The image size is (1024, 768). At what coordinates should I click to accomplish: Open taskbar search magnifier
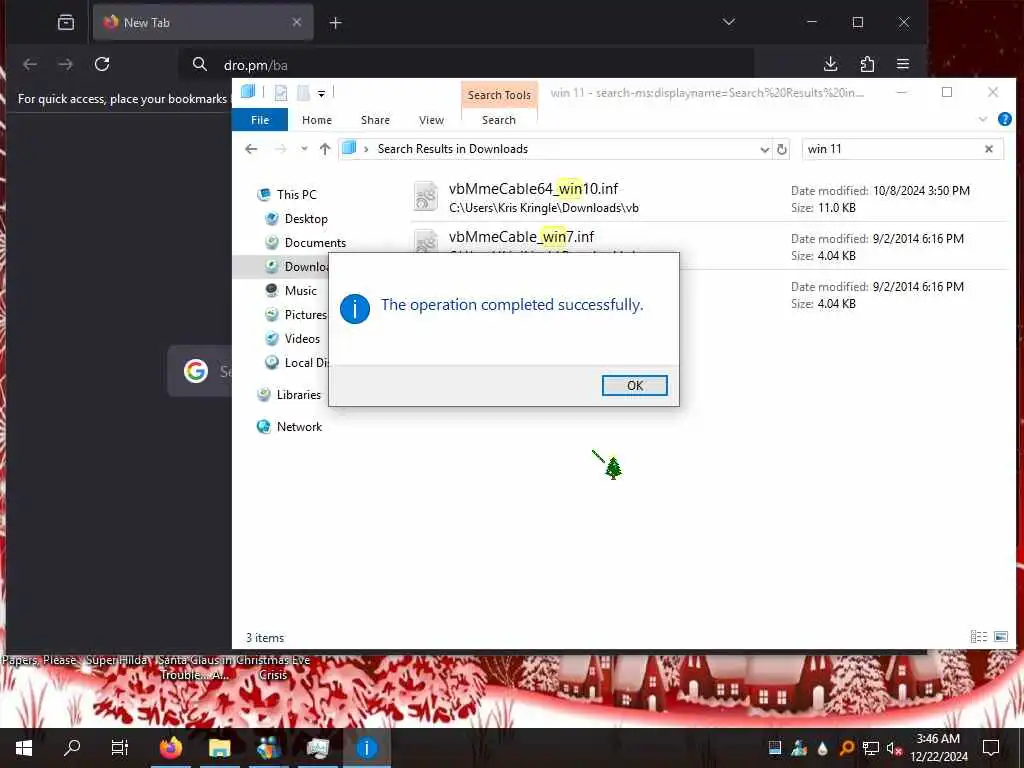[72, 748]
